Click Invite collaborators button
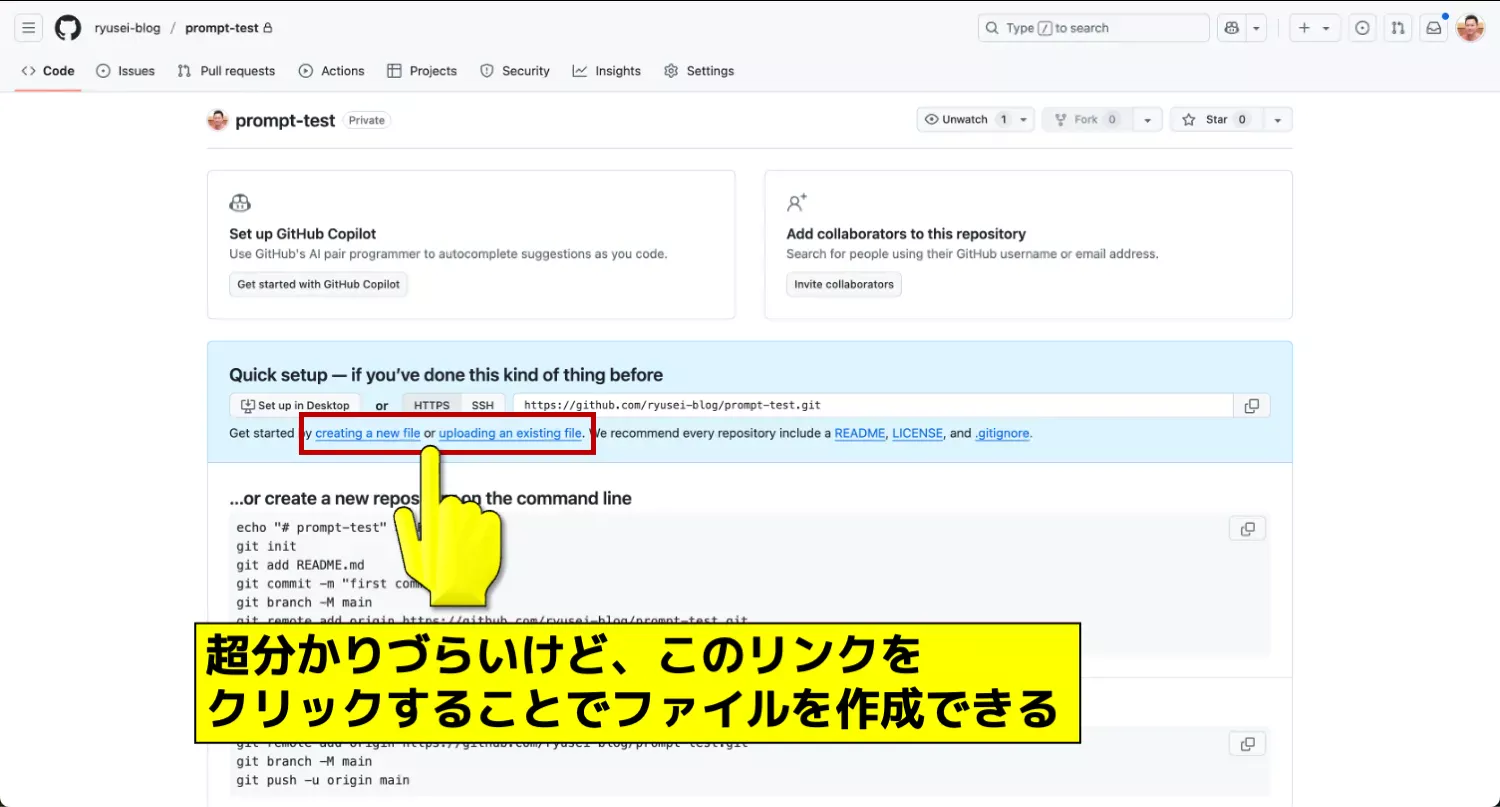 pos(844,284)
